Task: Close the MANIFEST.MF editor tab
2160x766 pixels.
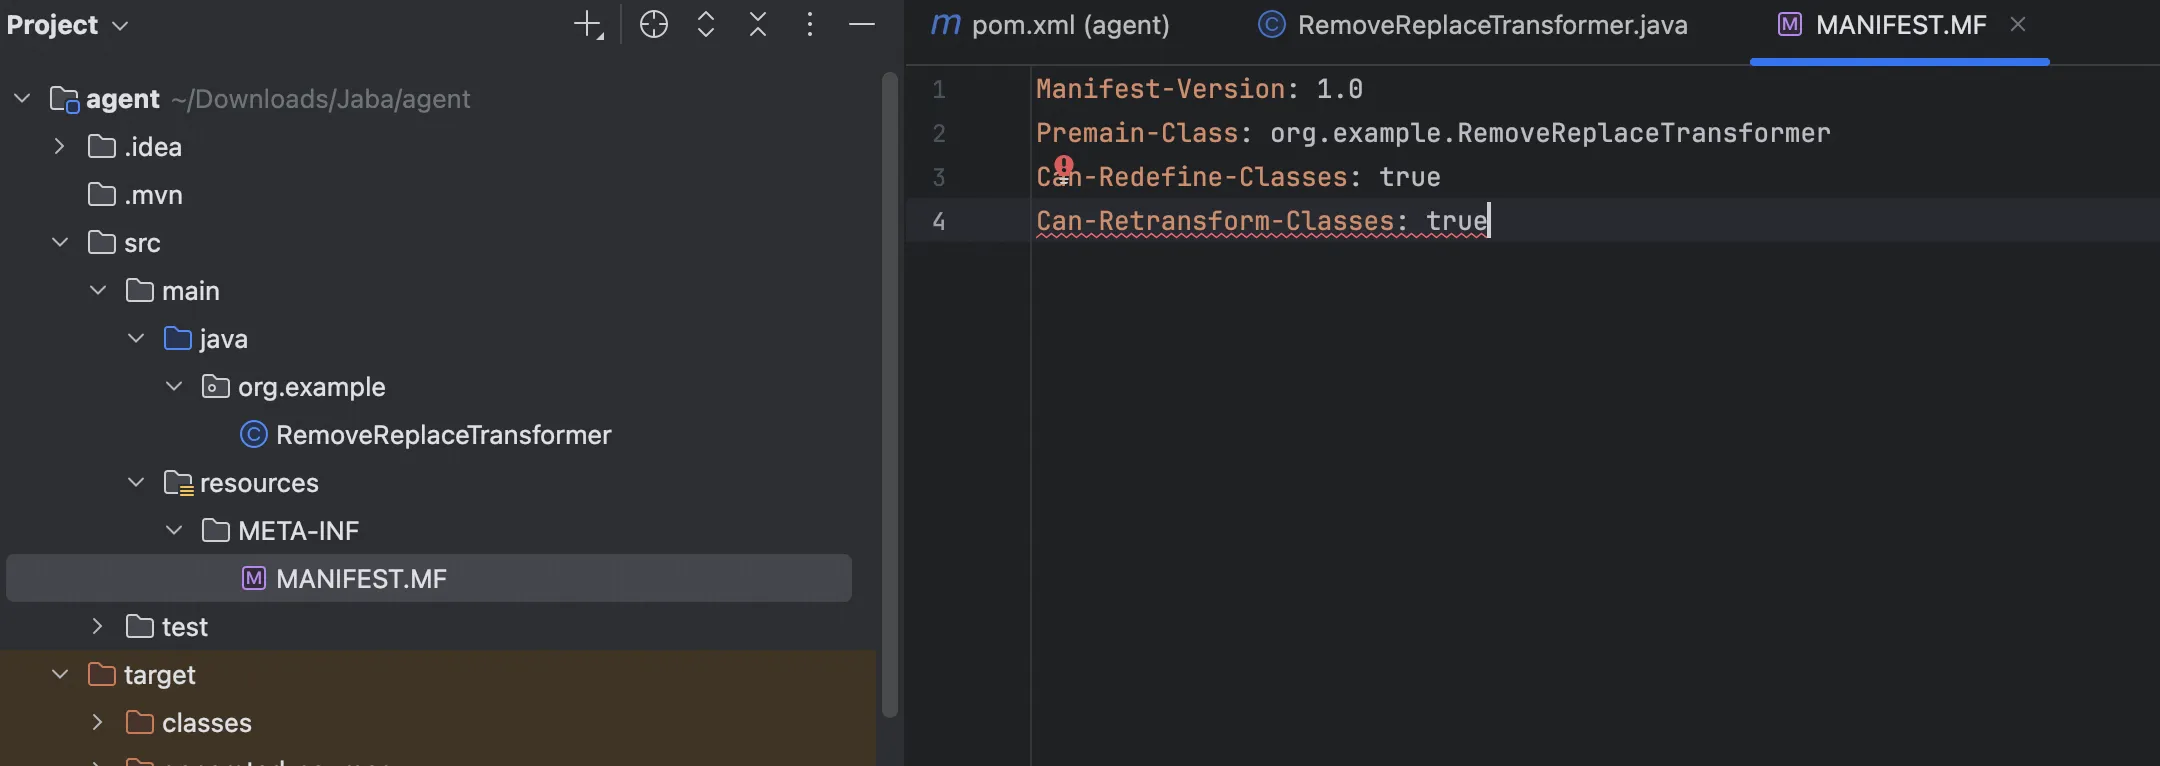Action: [2018, 25]
